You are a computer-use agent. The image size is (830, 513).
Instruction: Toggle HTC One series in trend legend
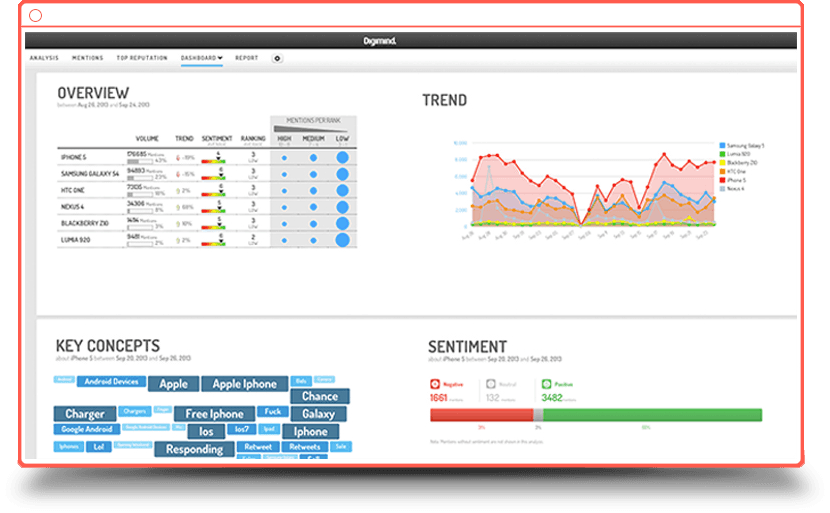[x=733, y=171]
